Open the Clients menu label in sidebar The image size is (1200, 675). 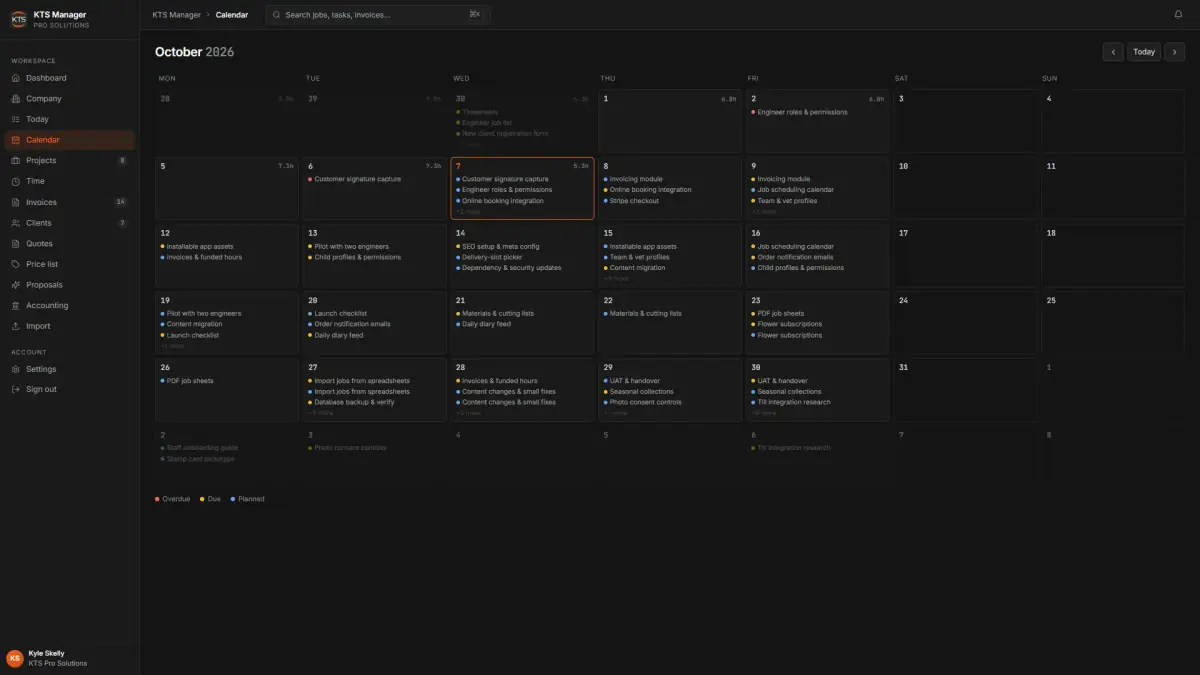click(x=39, y=223)
